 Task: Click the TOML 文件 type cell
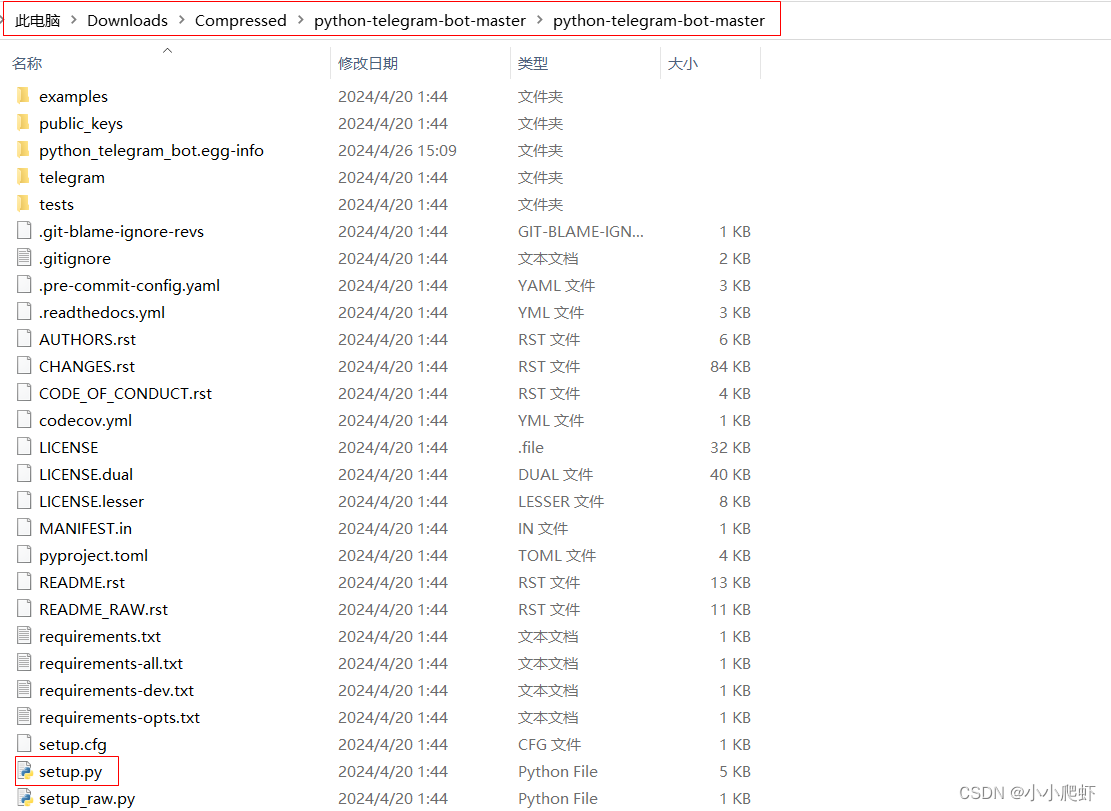point(556,555)
